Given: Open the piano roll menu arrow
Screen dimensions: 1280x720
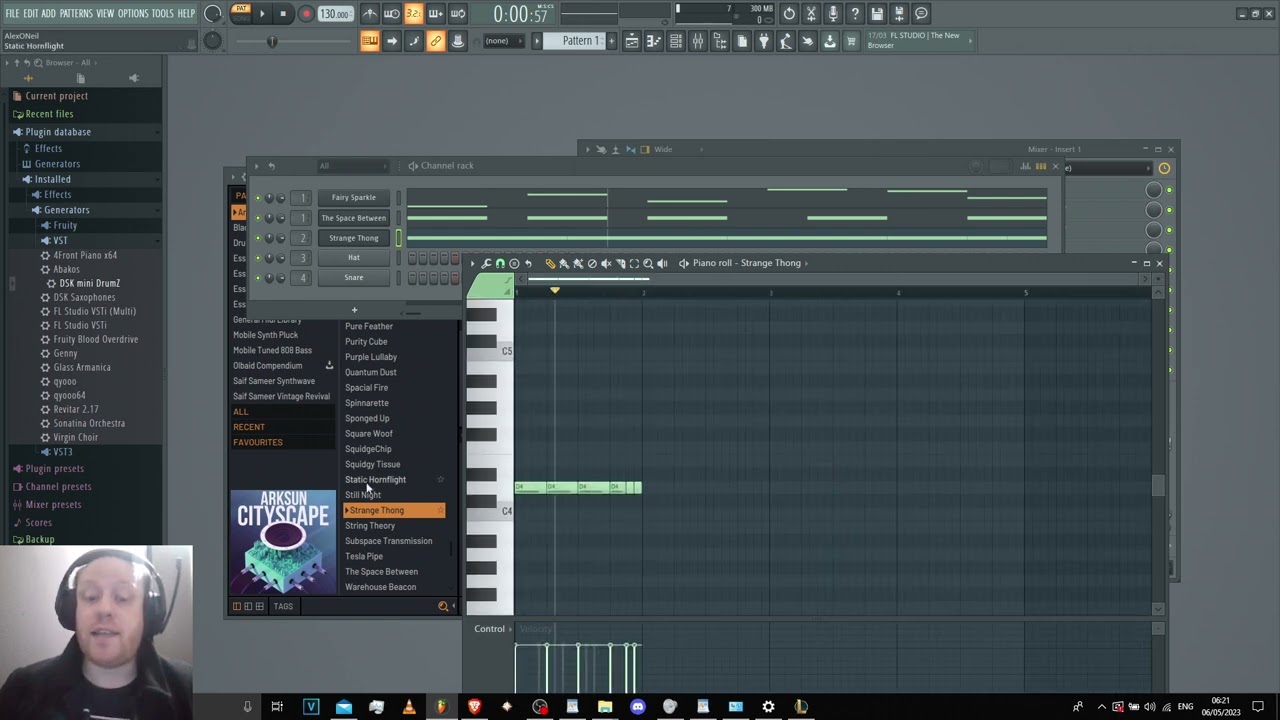Looking at the screenshot, I should pos(473,263).
